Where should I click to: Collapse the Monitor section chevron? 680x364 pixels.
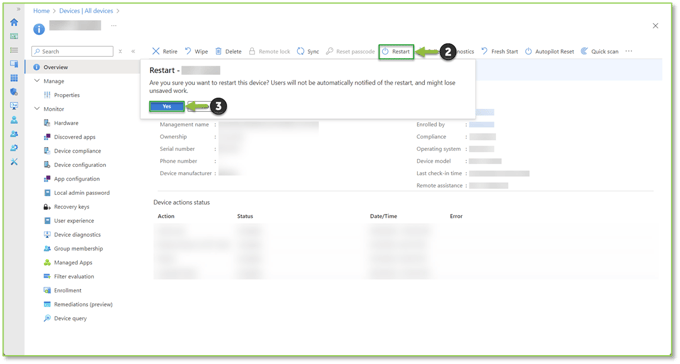pos(37,109)
